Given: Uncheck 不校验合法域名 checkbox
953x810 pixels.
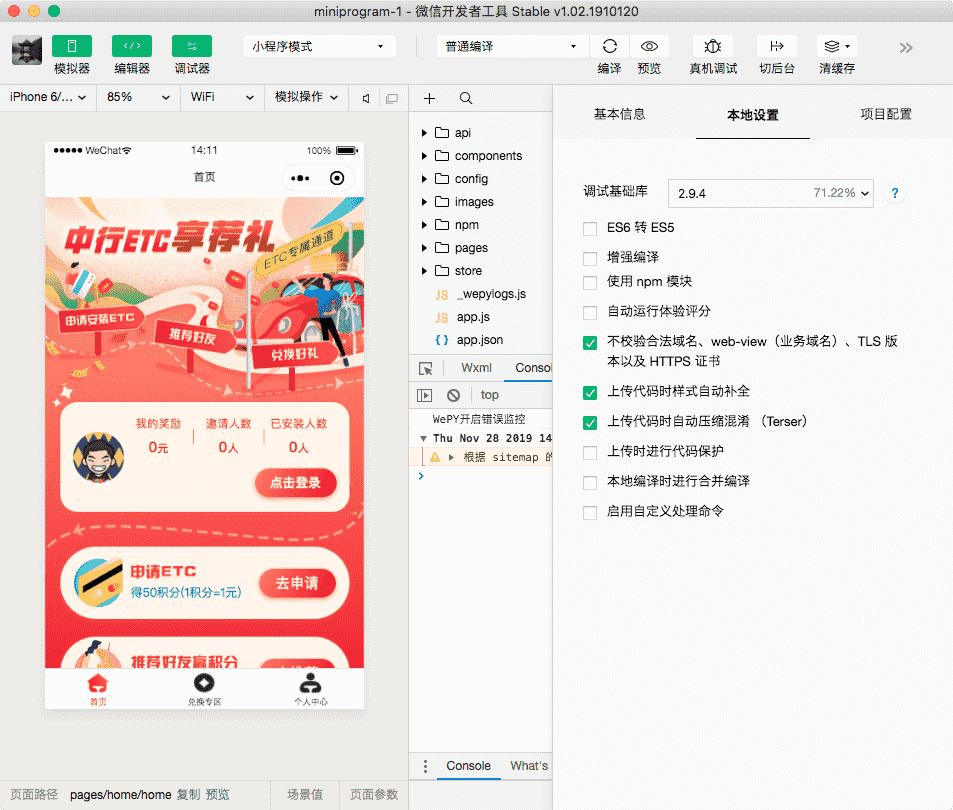Looking at the screenshot, I should (590, 343).
